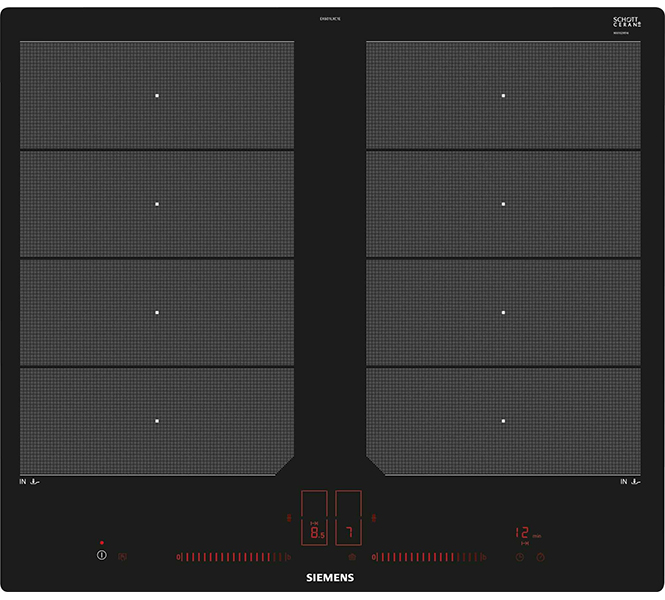665x600 pixels.
Task: Tap the boost icon ending right slider
Action: coord(483,556)
